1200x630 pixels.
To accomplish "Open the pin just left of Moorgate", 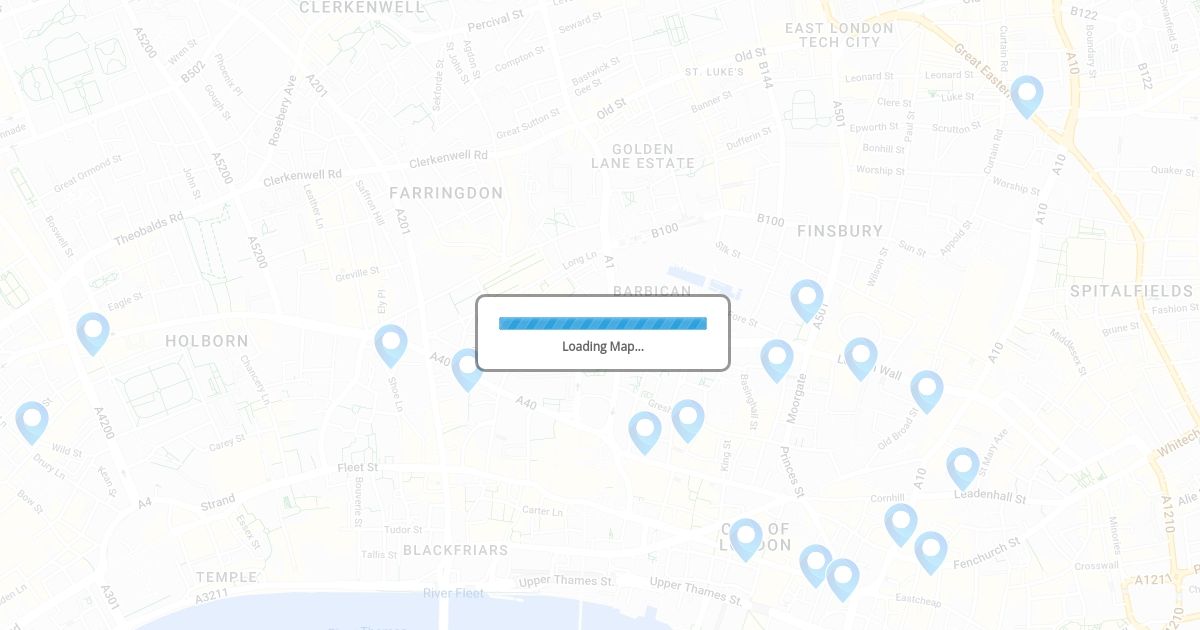I will click(777, 360).
